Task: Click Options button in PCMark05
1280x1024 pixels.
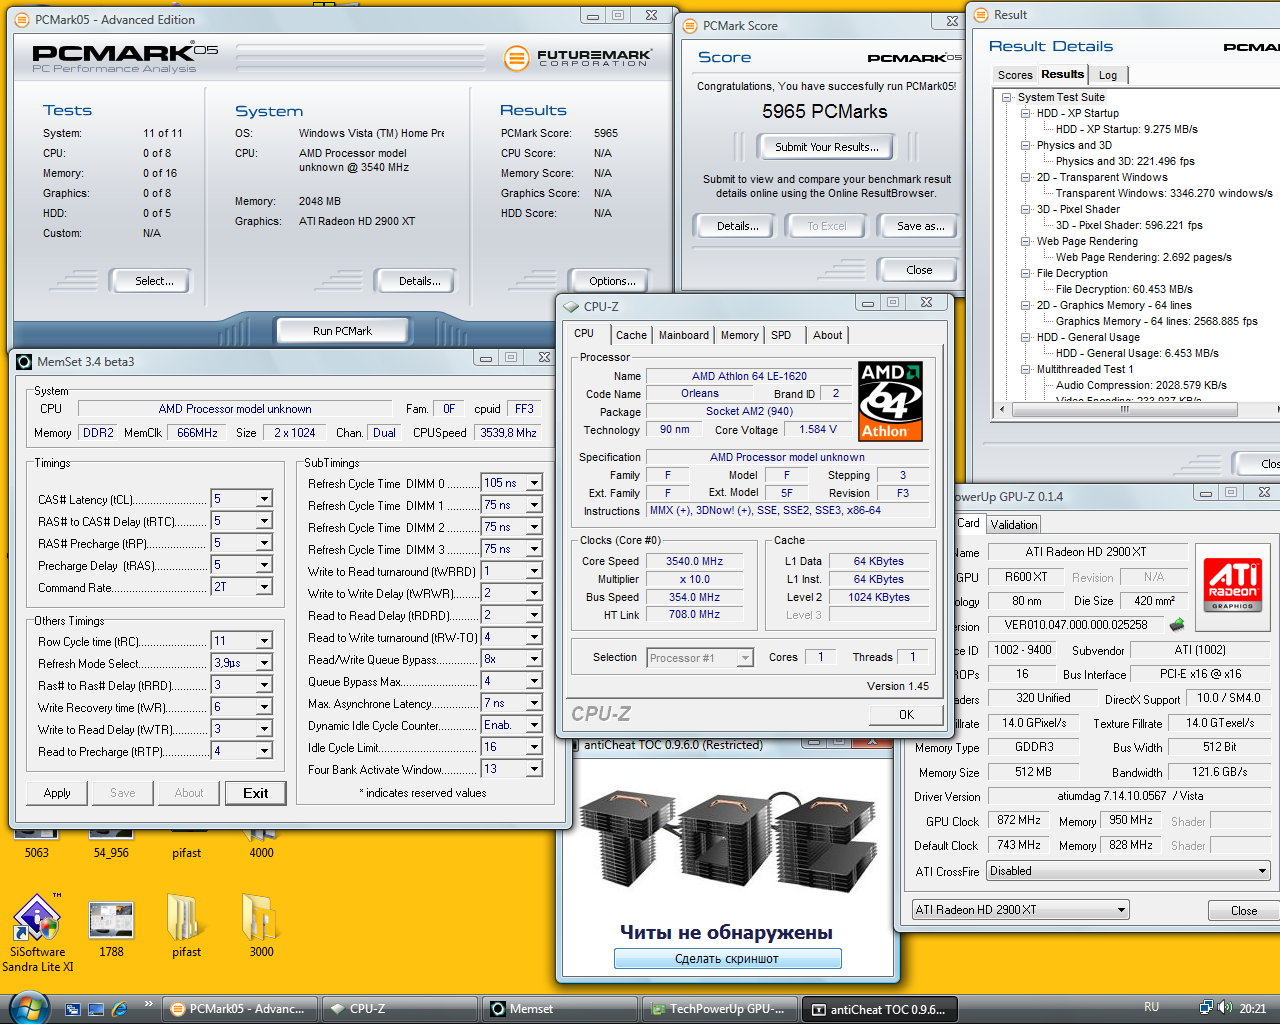Action: click(x=613, y=281)
